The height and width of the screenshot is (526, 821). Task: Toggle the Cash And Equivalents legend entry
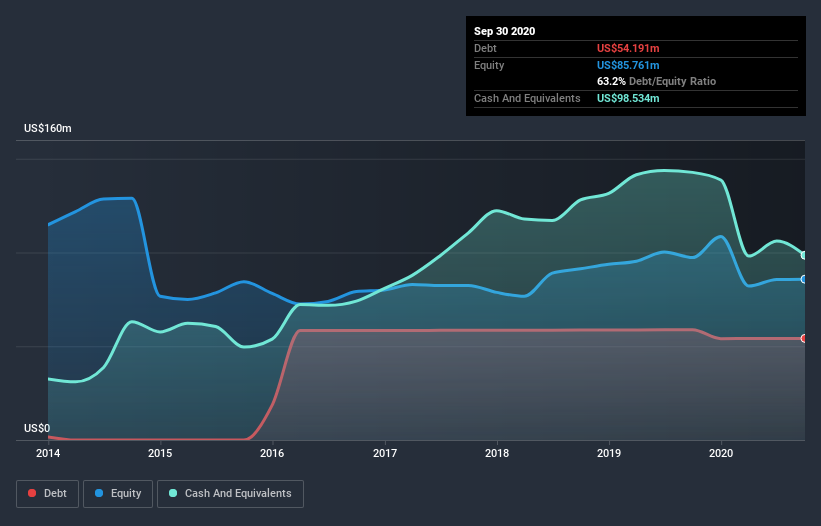pos(230,494)
